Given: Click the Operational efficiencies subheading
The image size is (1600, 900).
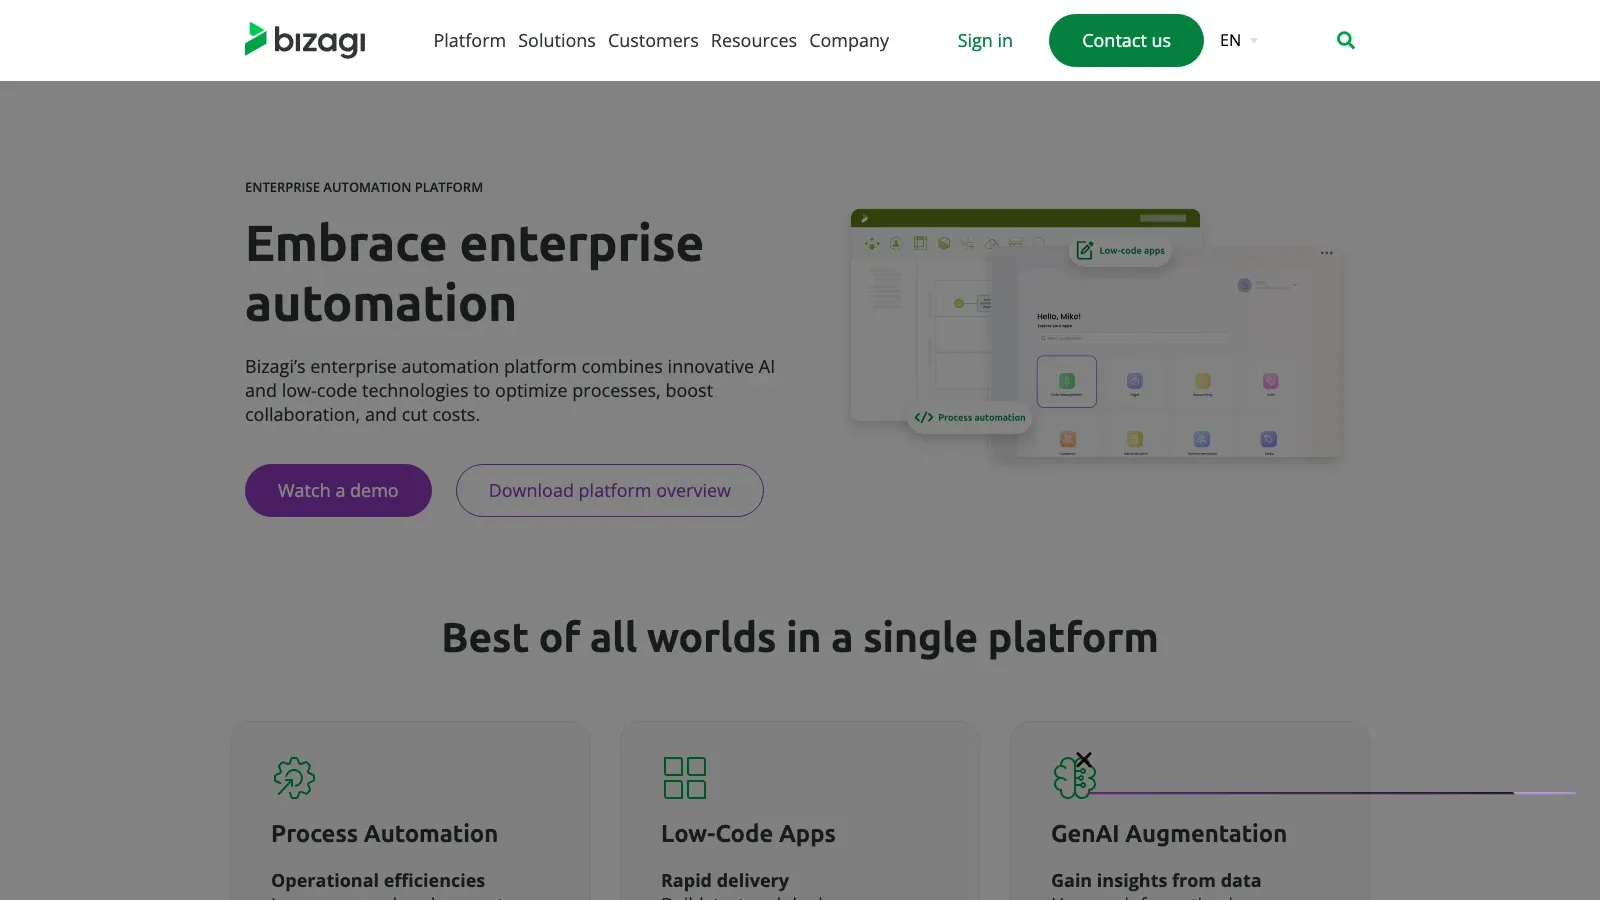Looking at the screenshot, I should click(378, 880).
